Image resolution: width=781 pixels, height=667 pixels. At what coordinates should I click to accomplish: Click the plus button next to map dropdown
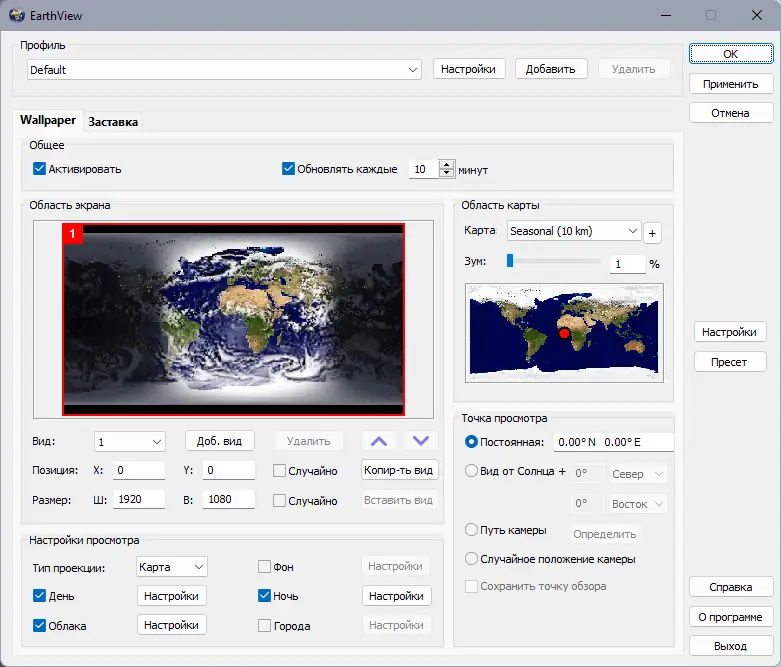653,233
